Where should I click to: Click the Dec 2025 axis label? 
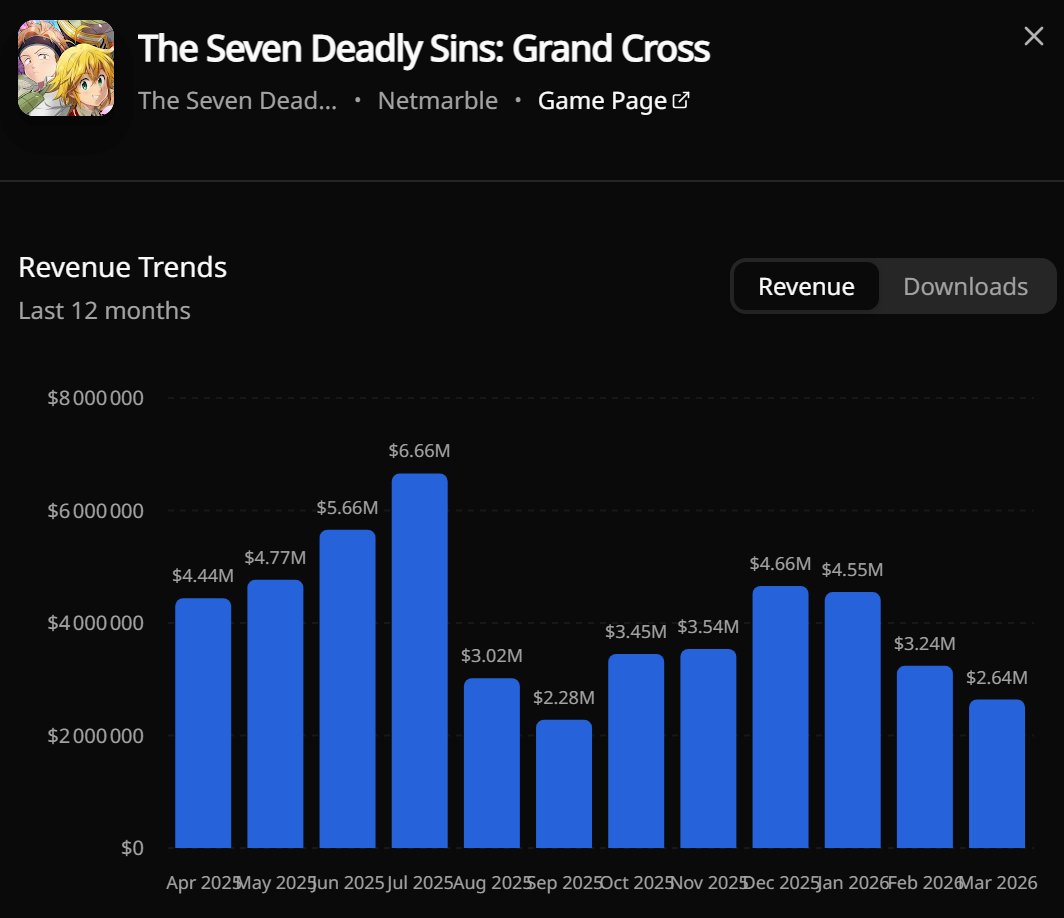tap(780, 883)
